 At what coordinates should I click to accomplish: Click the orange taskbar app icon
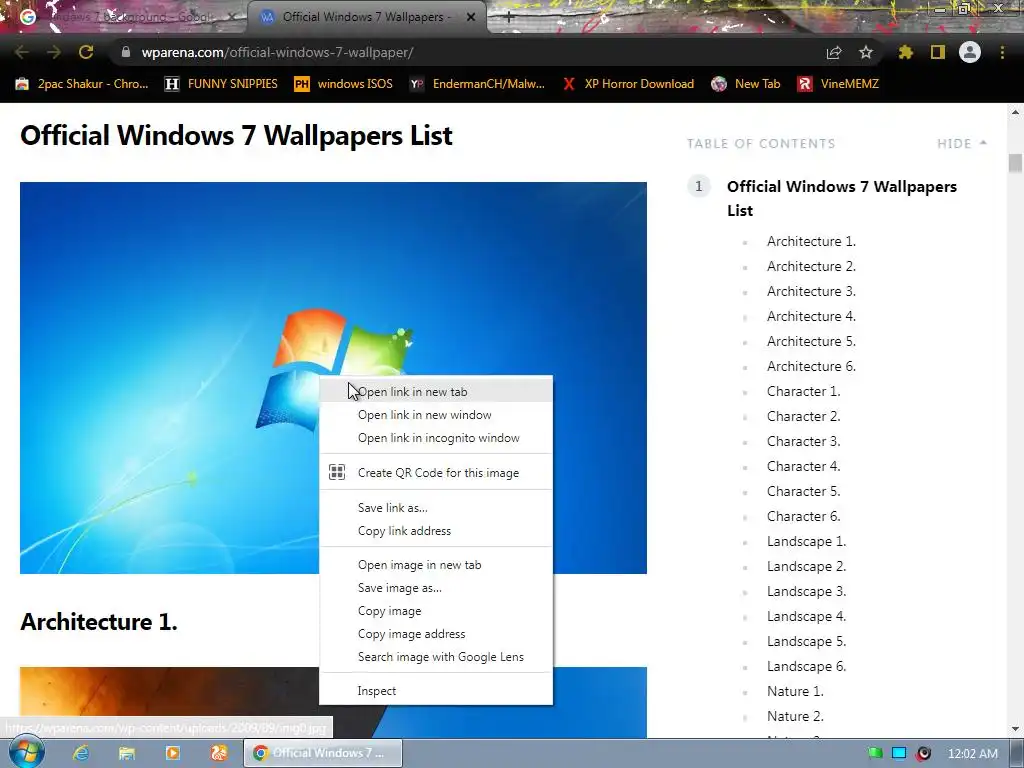click(x=219, y=753)
